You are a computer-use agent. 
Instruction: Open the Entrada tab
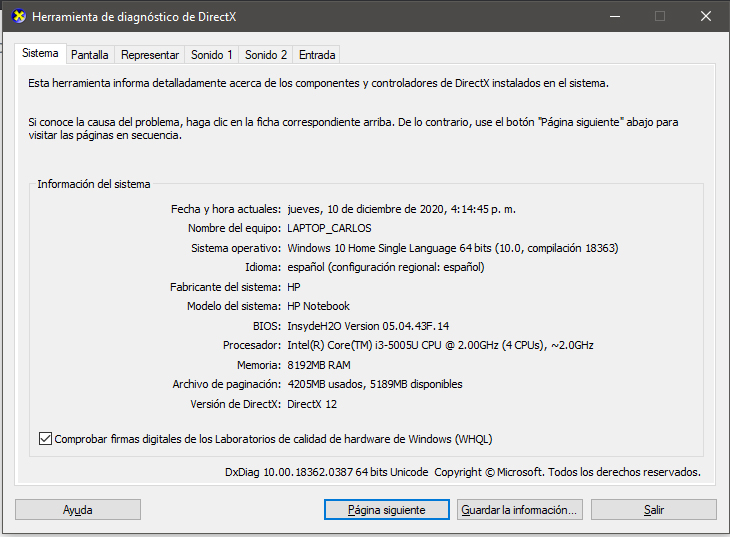pyautogui.click(x=317, y=55)
